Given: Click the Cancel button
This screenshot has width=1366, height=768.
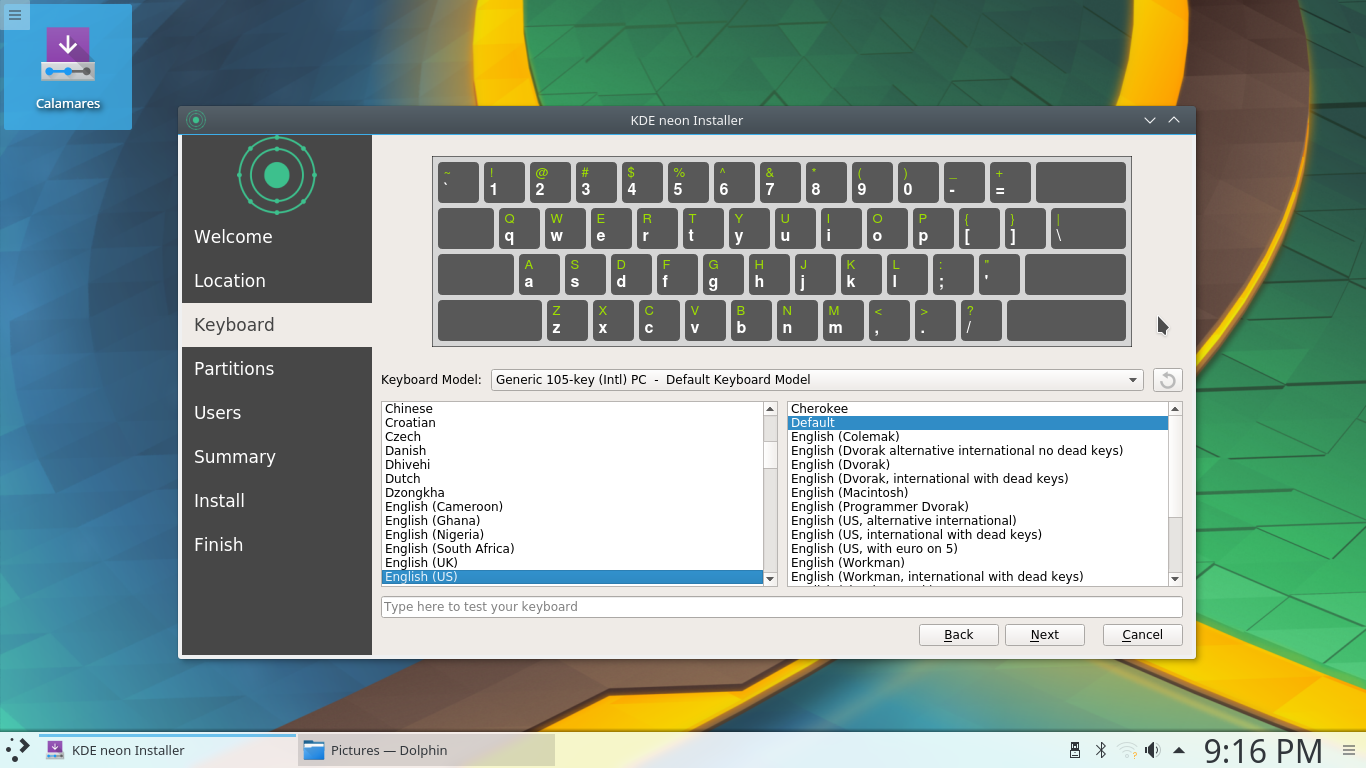Looking at the screenshot, I should (1143, 635).
